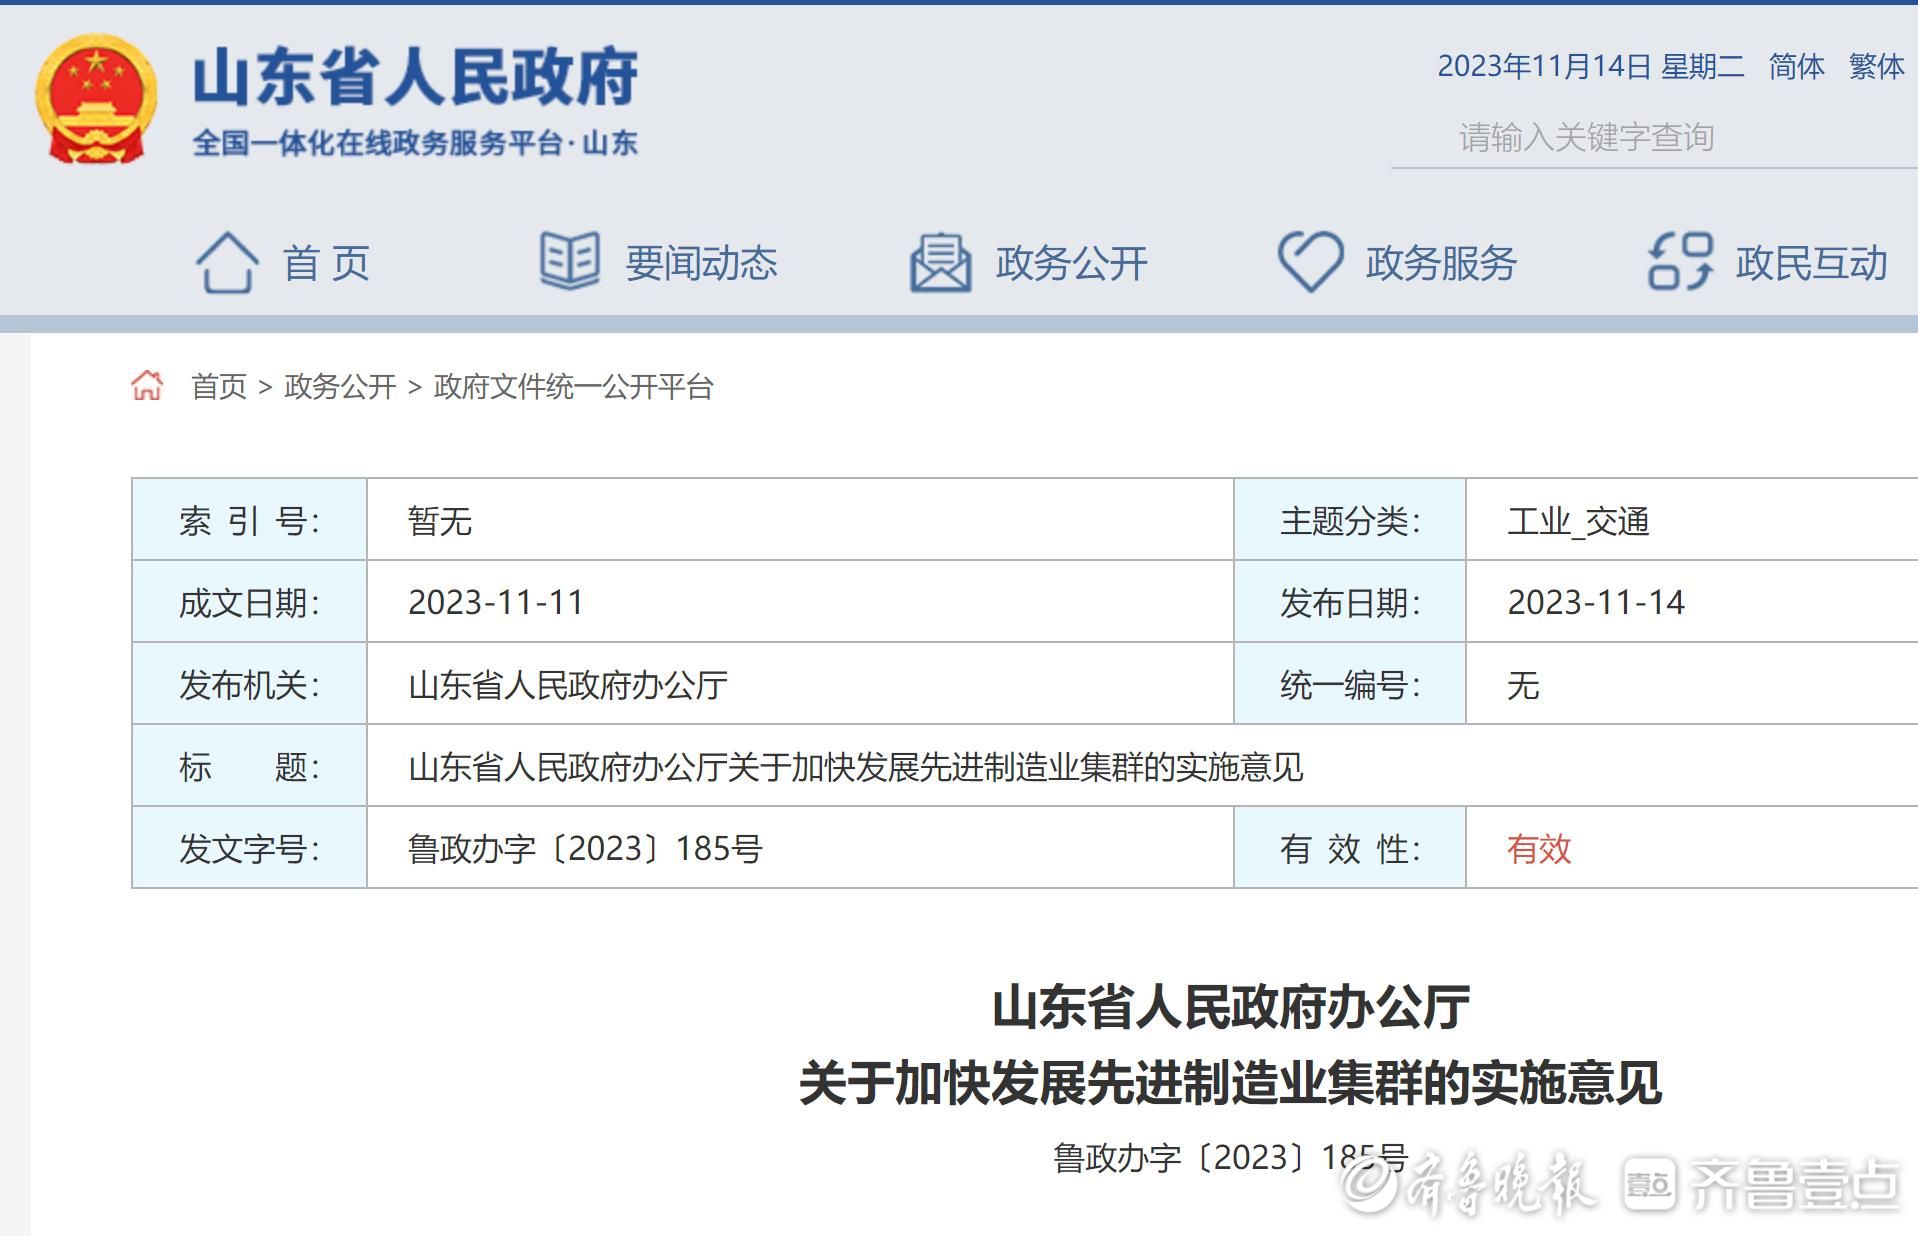Image resolution: width=1918 pixels, height=1236 pixels.
Task: Open the 要闻动态 navigation menu item
Action: [701, 264]
